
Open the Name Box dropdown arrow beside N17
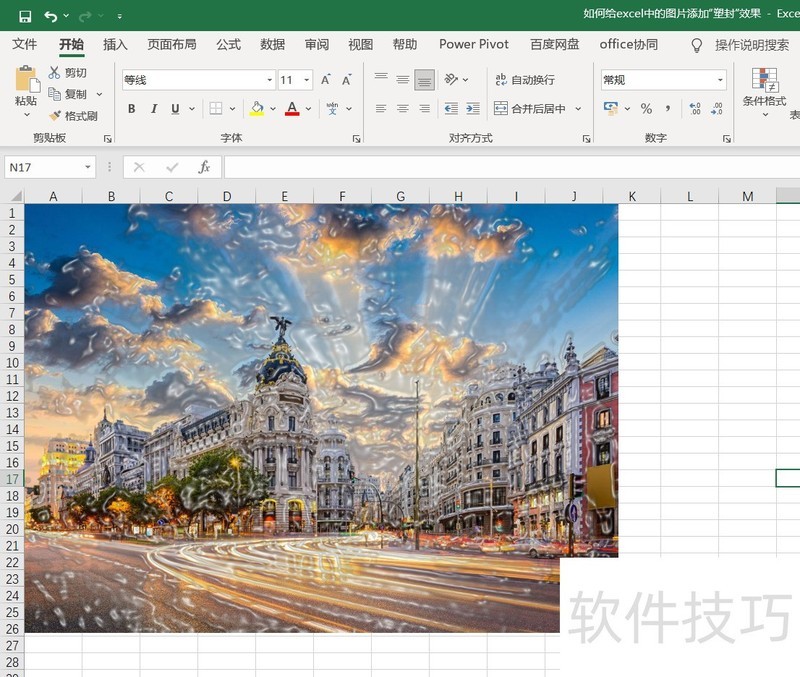(x=88, y=167)
